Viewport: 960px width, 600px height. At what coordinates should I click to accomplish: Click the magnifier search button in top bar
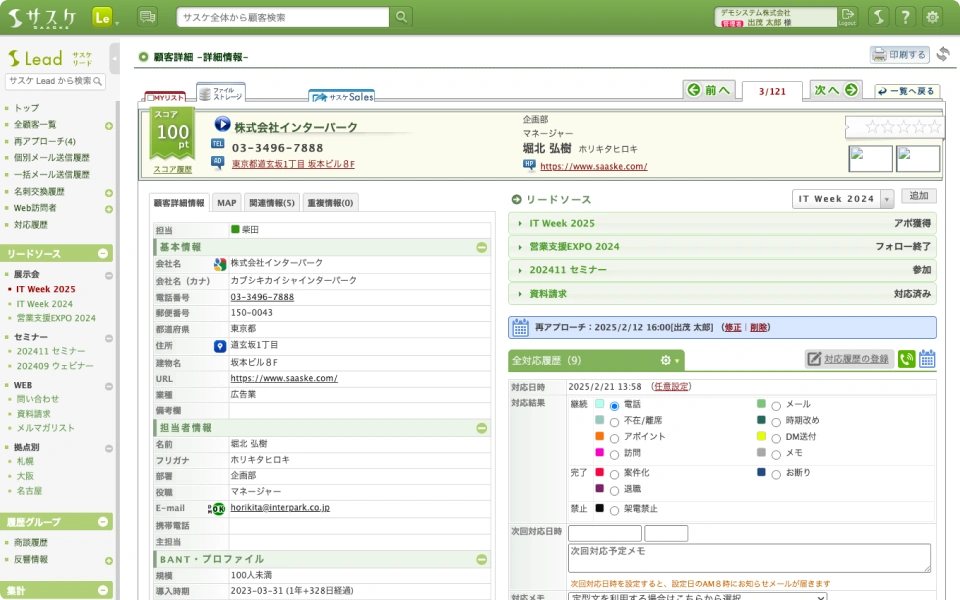(x=400, y=17)
